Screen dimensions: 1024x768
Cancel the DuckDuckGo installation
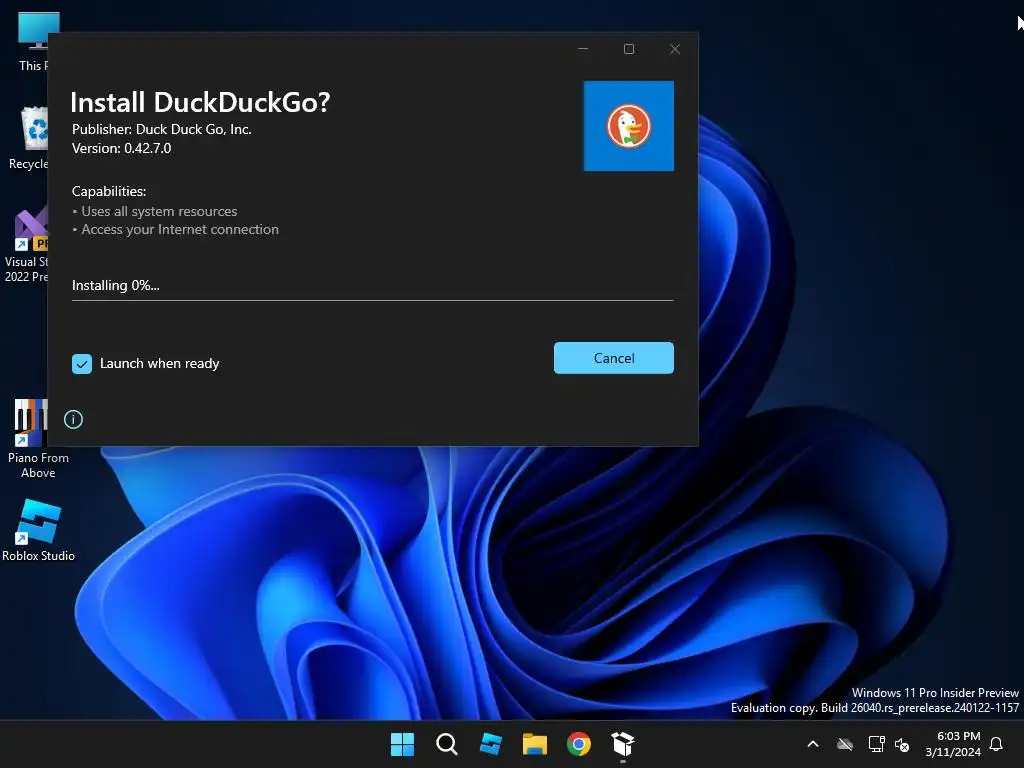[x=613, y=358]
